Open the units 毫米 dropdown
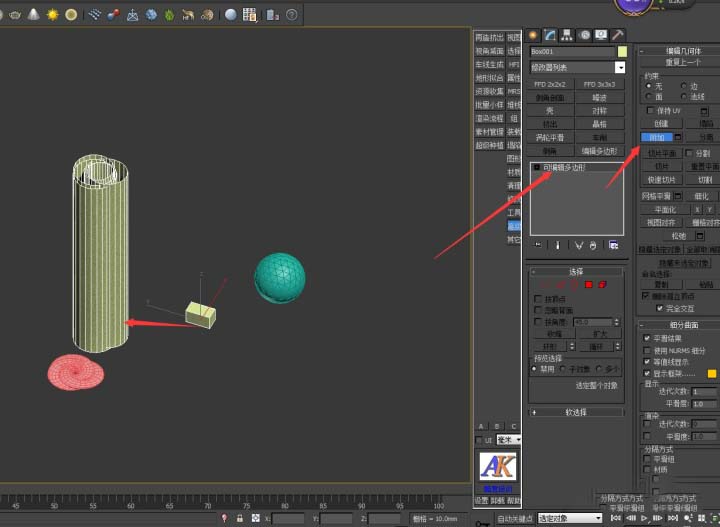 coord(508,440)
